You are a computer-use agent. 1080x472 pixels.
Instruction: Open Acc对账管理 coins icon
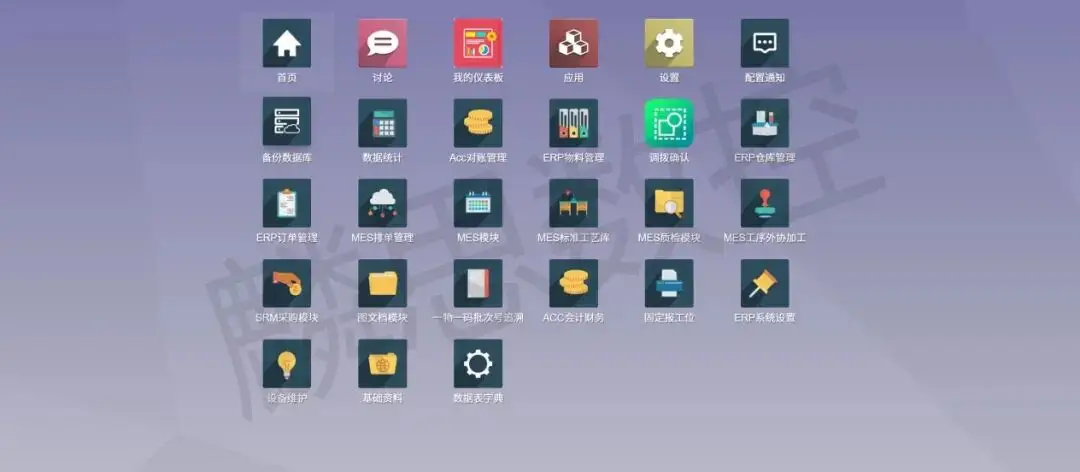(x=478, y=123)
